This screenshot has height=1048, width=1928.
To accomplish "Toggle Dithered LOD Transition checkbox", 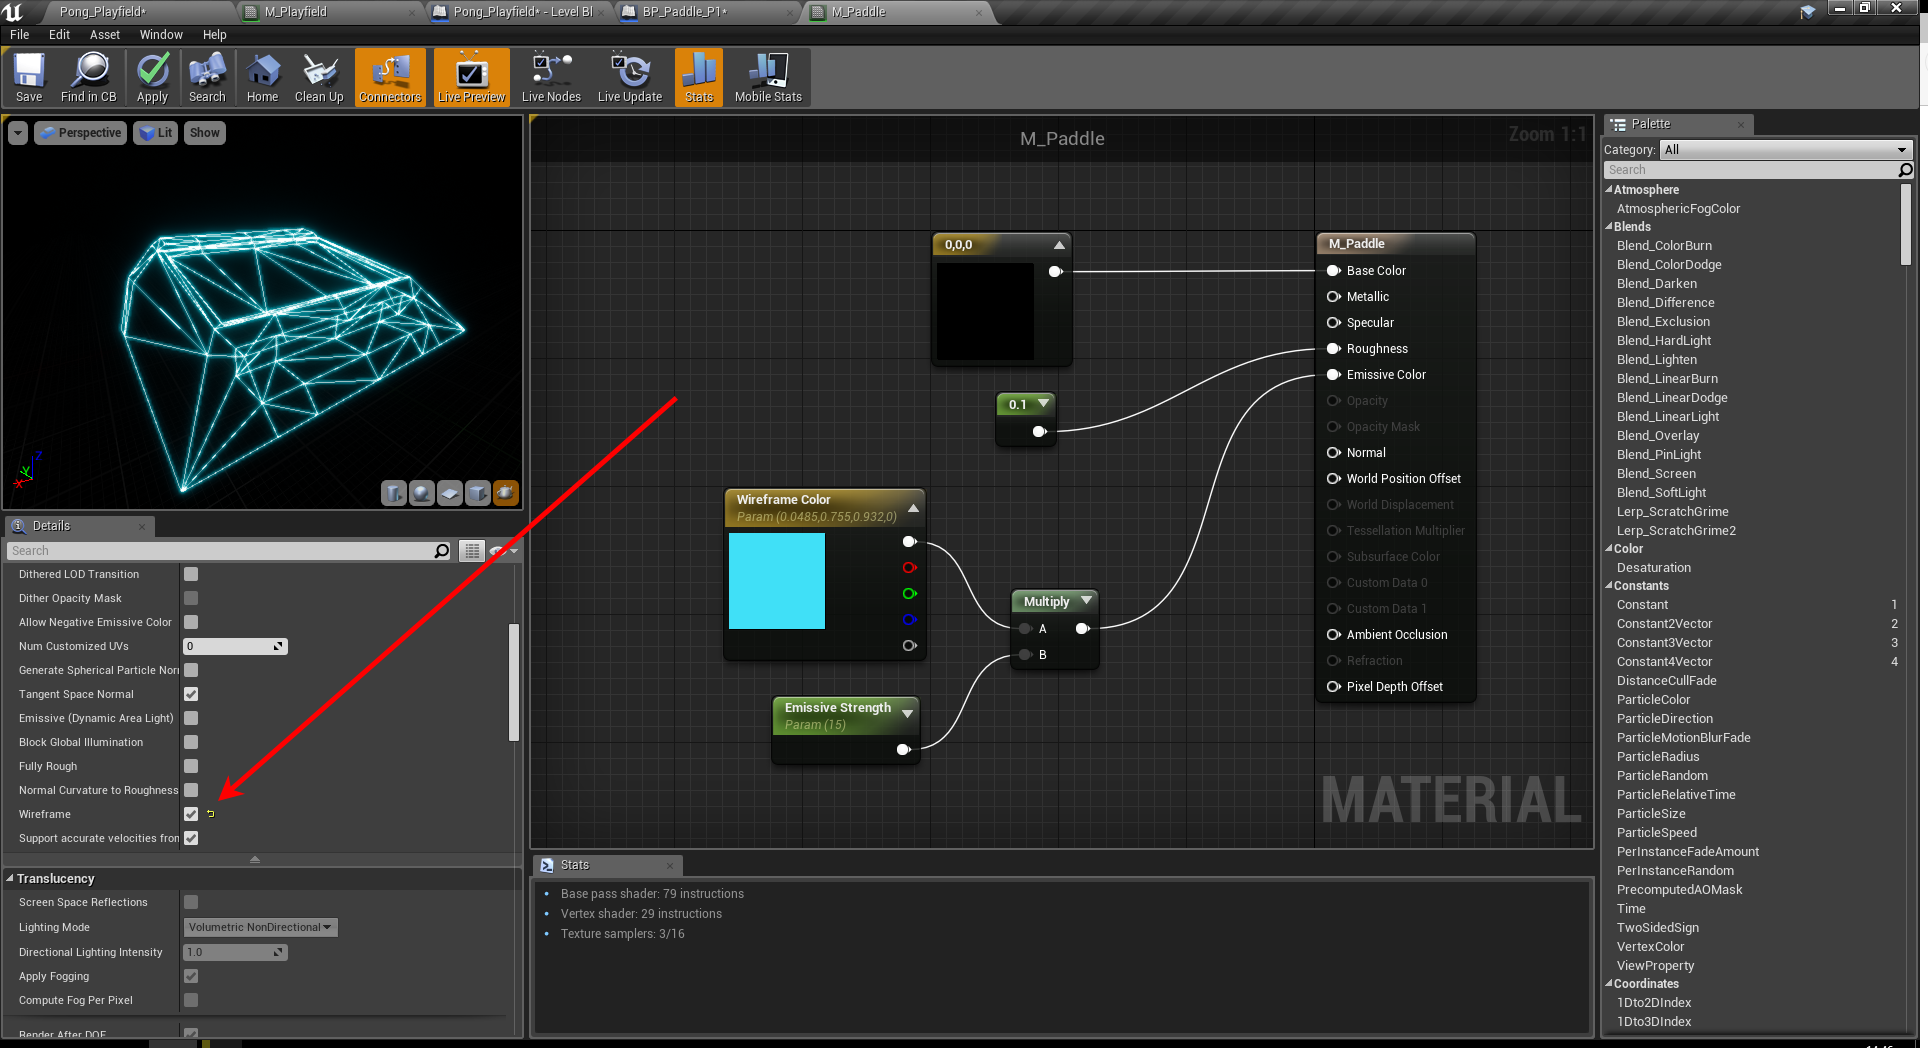I will click(x=191, y=574).
